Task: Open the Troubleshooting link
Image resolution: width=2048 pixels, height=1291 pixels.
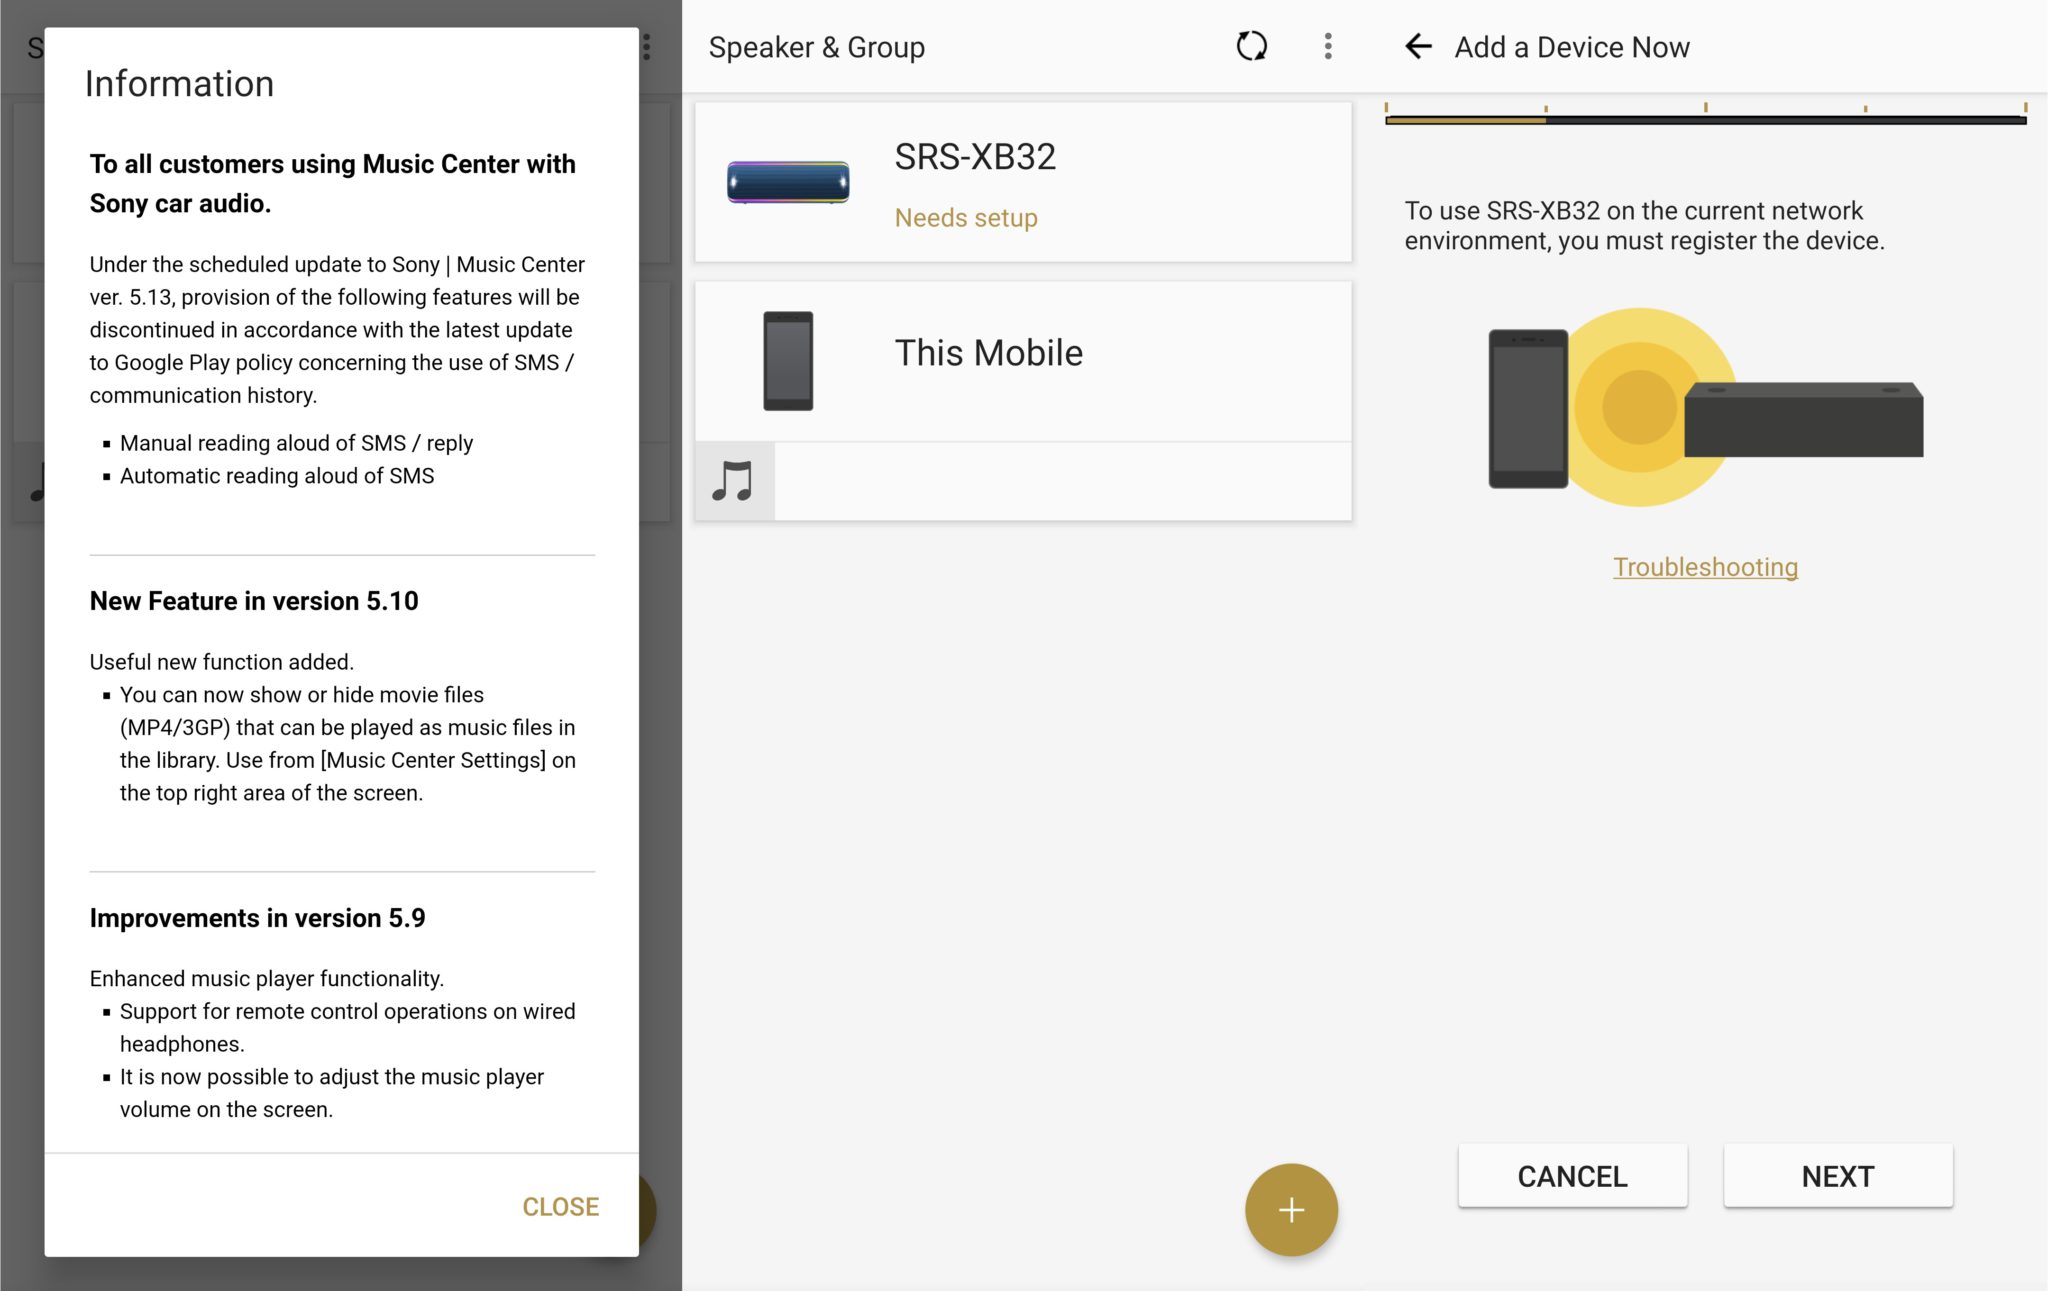Action: click(x=1705, y=567)
